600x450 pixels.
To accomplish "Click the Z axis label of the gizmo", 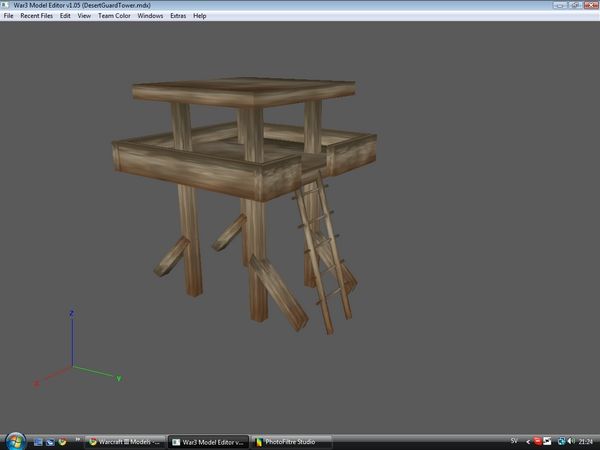I will [72, 314].
